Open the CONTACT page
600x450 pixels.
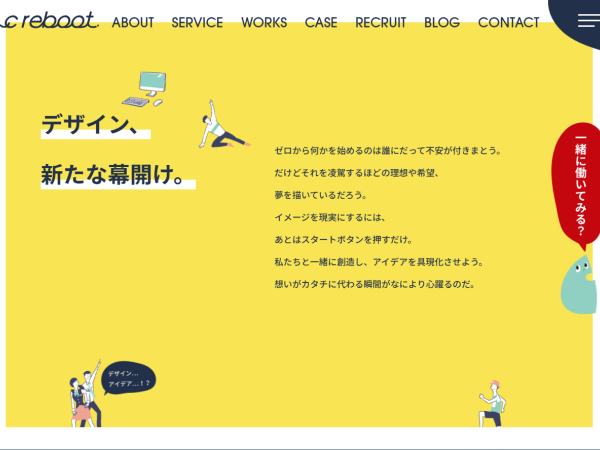508,22
